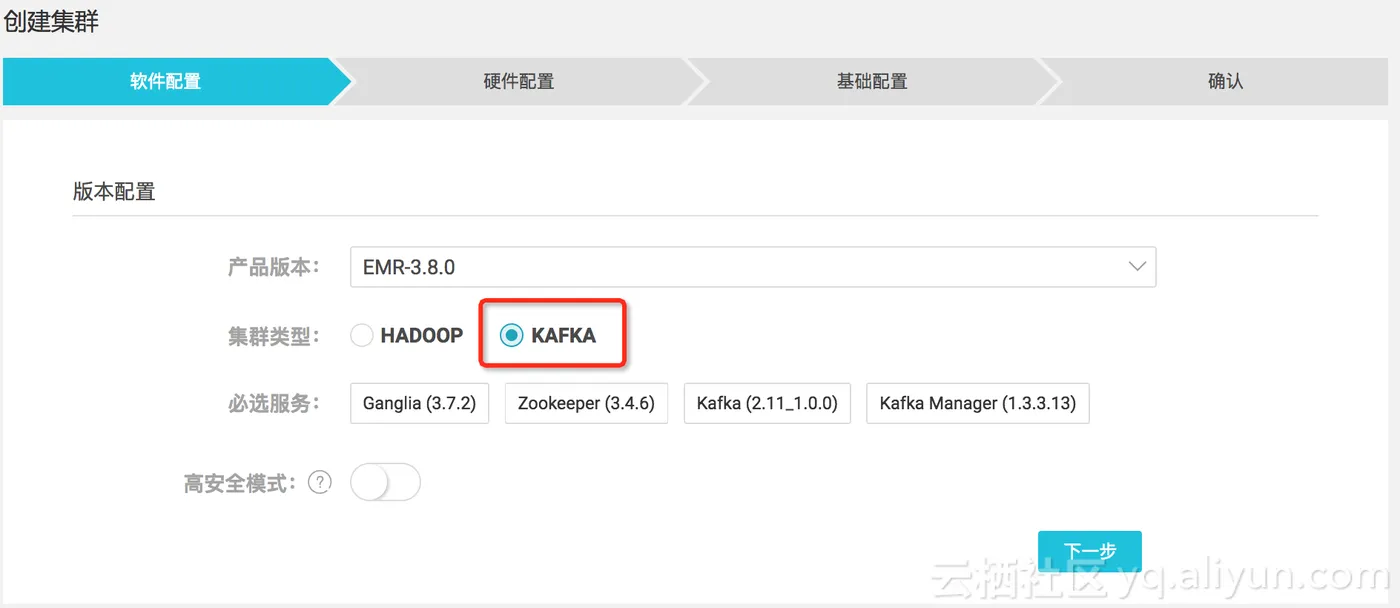Viewport: 1400px width, 608px height.
Task: Click the 产品版本 label
Action: 274,267
